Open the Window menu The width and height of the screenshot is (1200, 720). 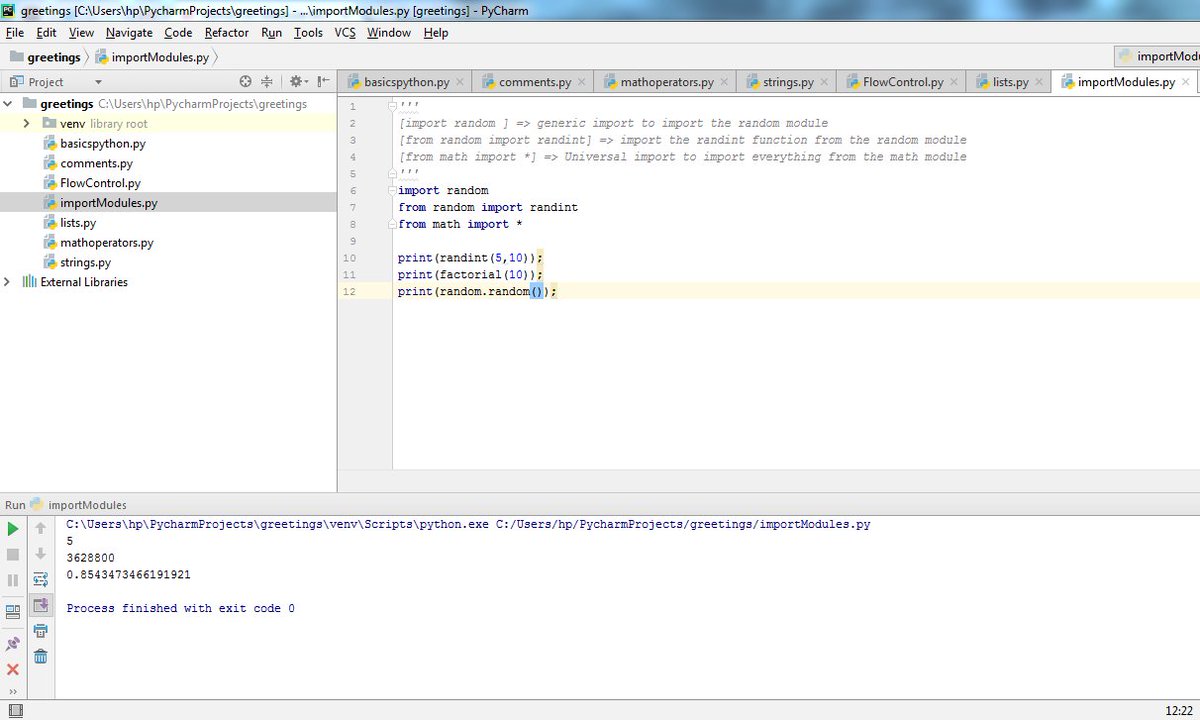[389, 33]
